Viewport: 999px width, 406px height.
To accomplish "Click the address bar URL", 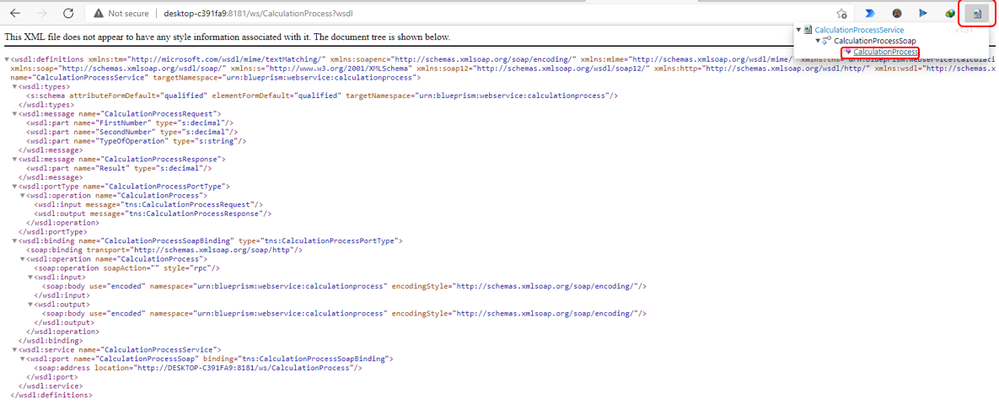I will click(x=259, y=13).
